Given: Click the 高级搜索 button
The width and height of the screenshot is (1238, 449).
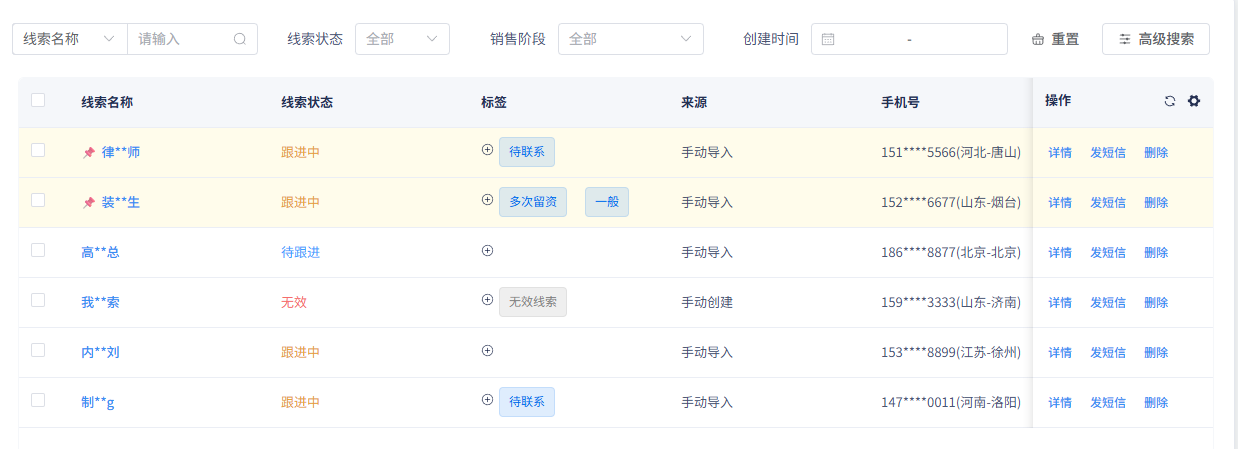Looking at the screenshot, I should pyautogui.click(x=1155, y=39).
